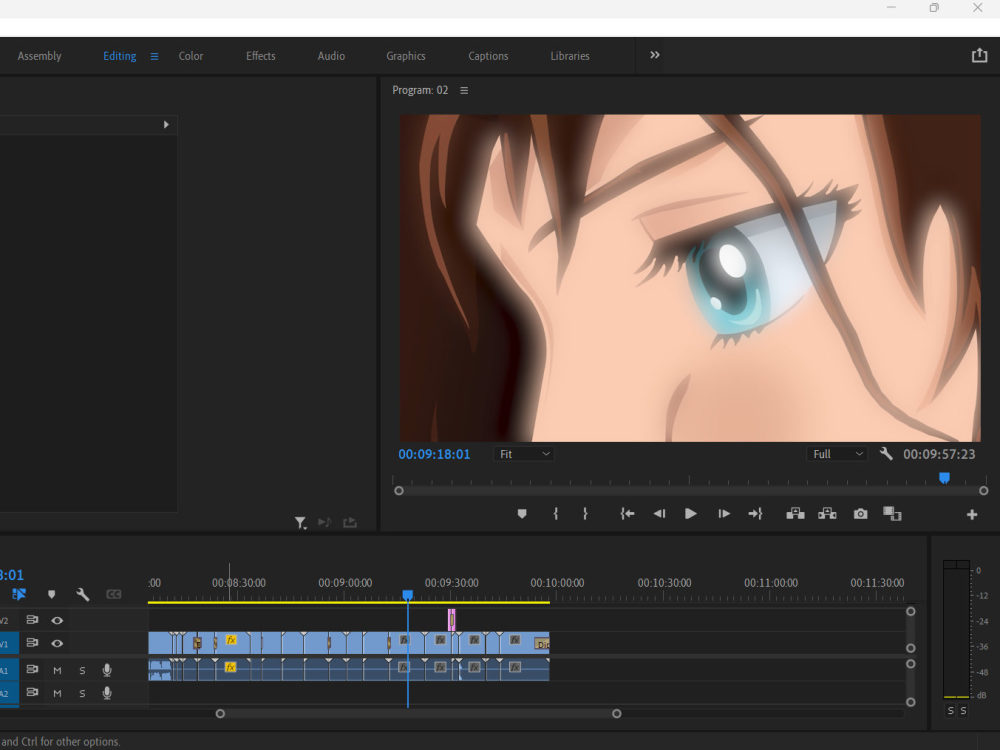
Task: Enable voice-over record on A1
Action: [107, 670]
